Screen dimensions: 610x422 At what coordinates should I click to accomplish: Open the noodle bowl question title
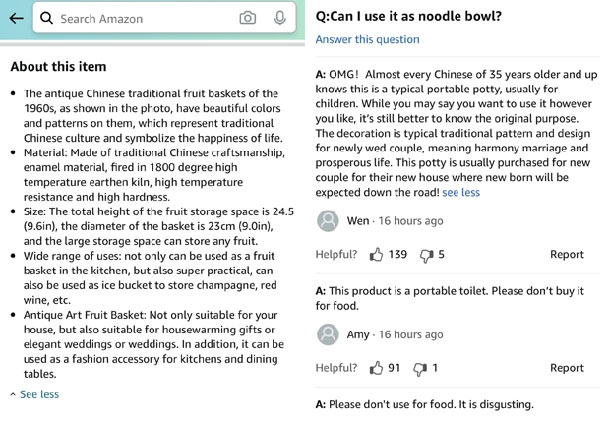point(408,16)
